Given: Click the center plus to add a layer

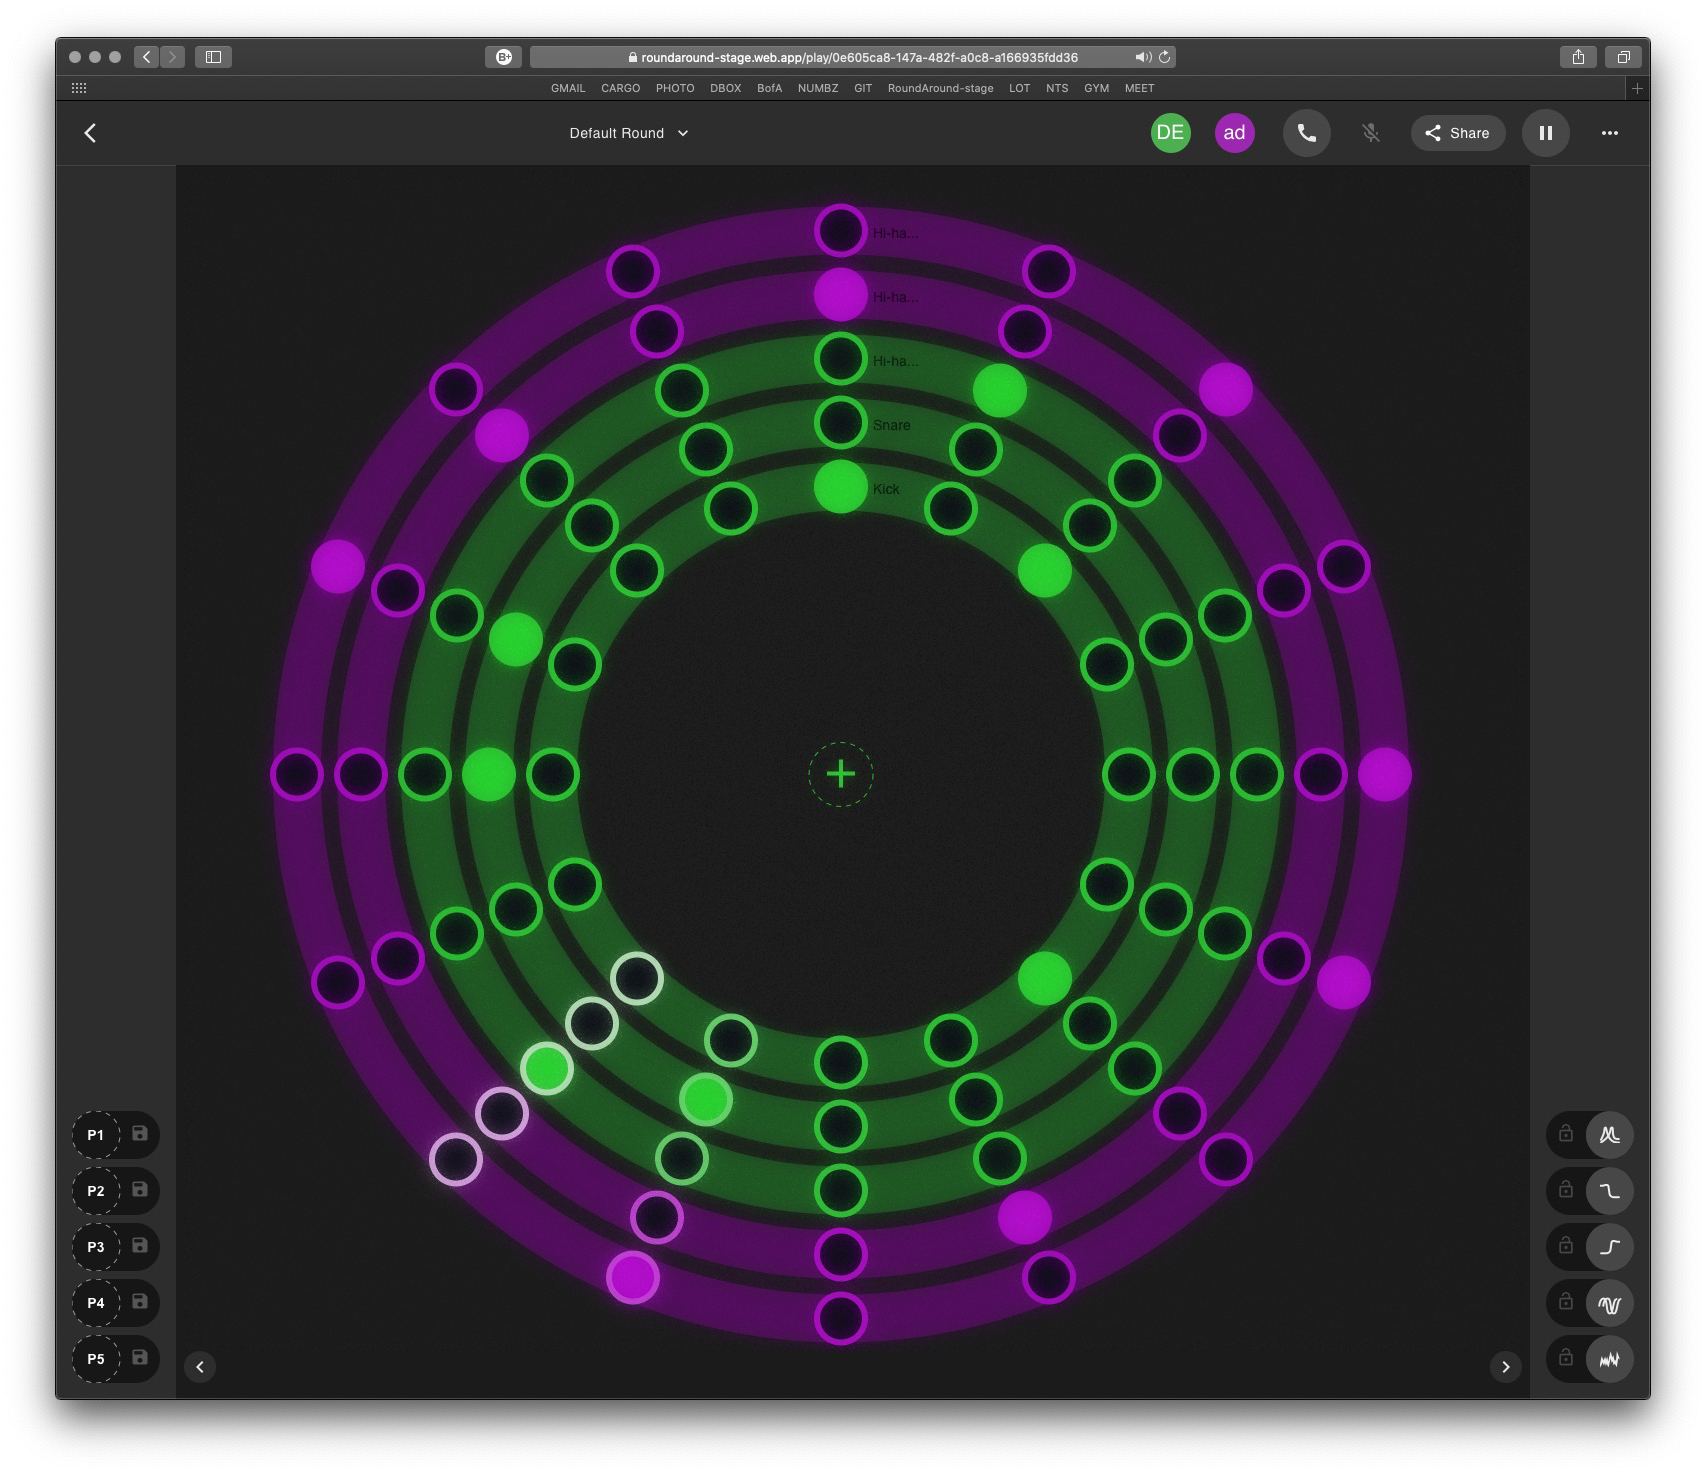Looking at the screenshot, I should [841, 774].
